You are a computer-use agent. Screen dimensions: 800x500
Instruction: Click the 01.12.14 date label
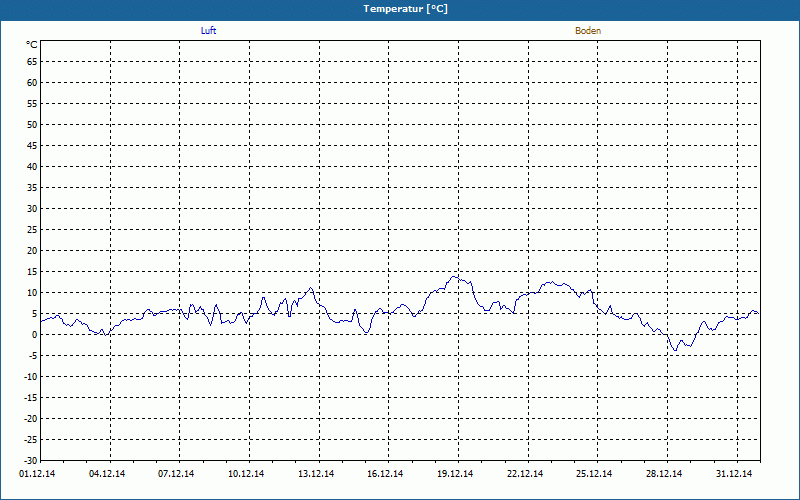click(37, 474)
